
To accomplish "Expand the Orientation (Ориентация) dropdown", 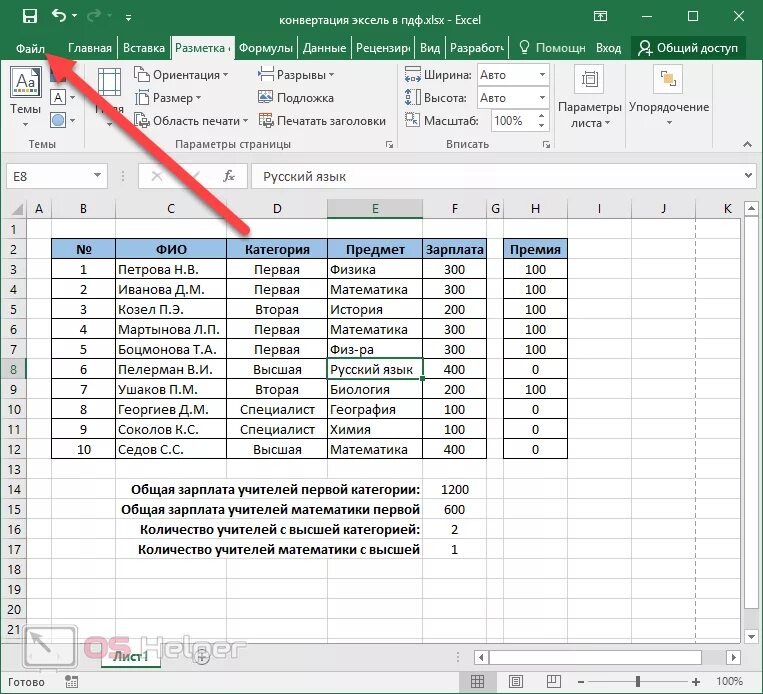I will 181,75.
